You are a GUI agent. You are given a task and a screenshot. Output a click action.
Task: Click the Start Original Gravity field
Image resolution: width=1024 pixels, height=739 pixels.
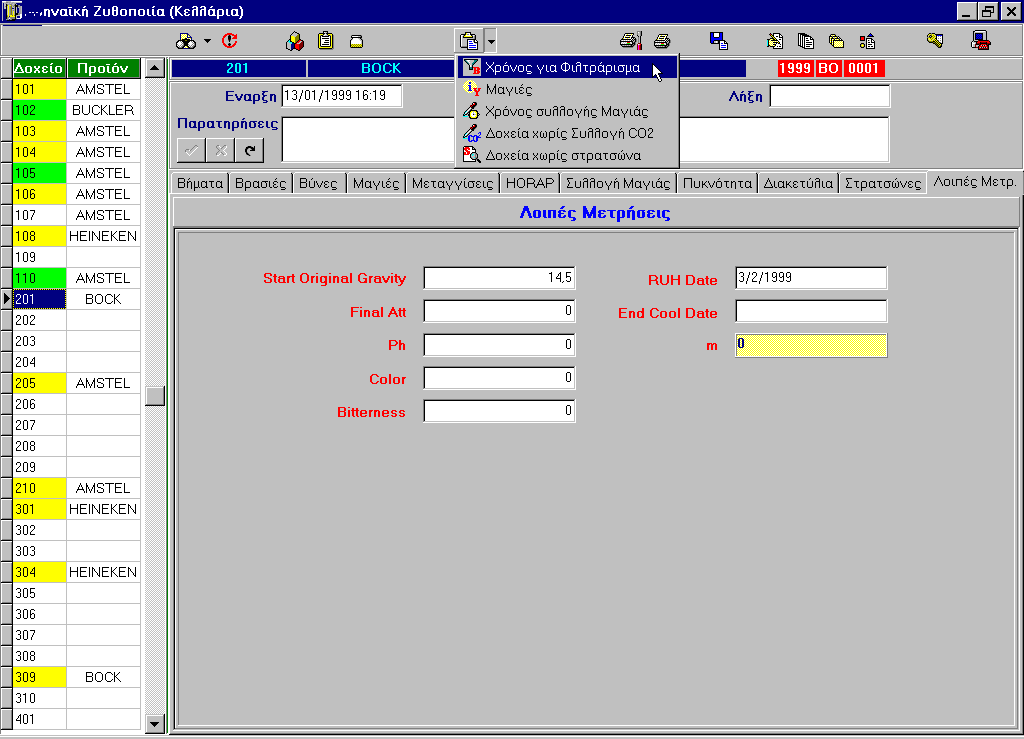[499, 278]
